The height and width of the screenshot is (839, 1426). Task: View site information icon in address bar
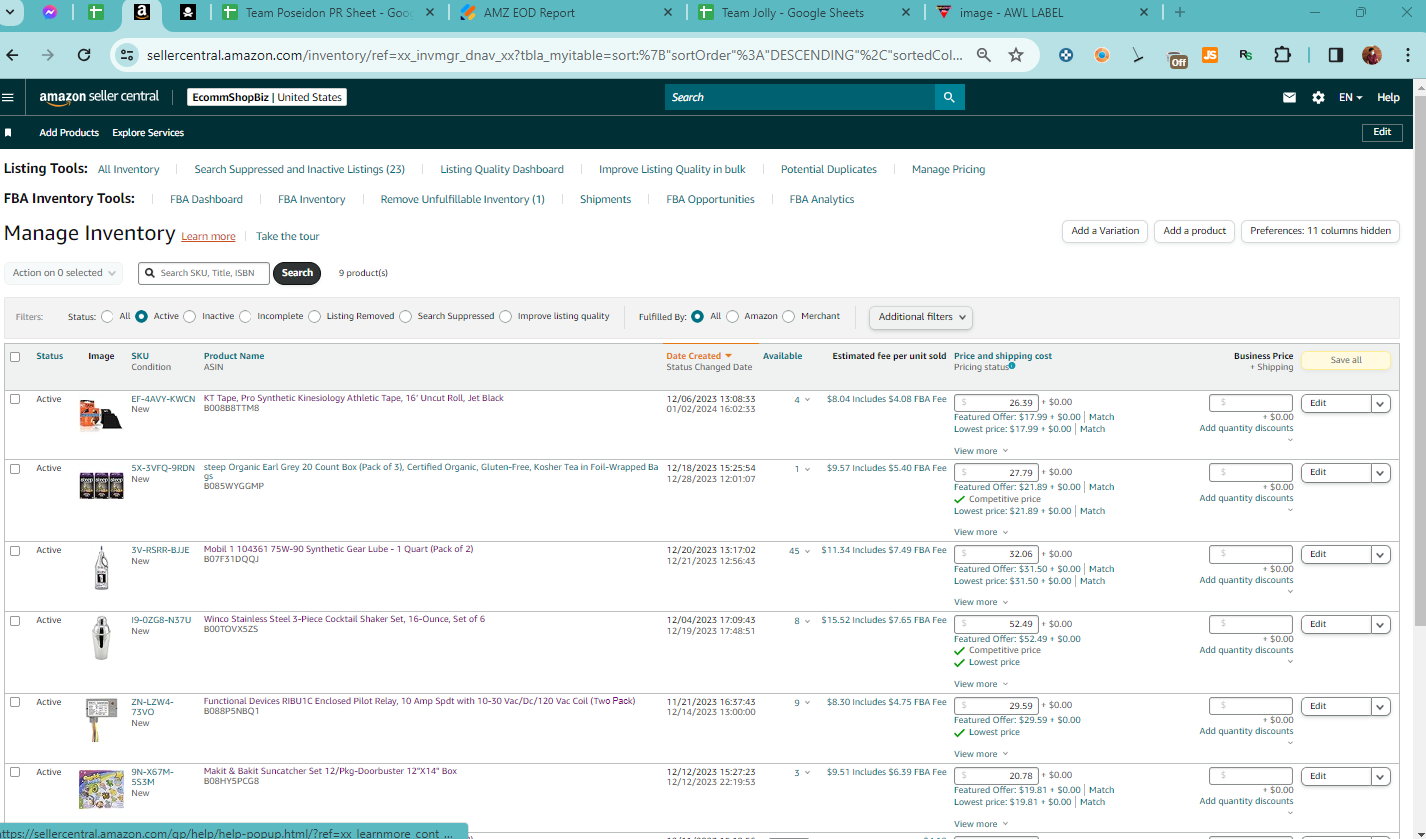pyautogui.click(x=127, y=55)
